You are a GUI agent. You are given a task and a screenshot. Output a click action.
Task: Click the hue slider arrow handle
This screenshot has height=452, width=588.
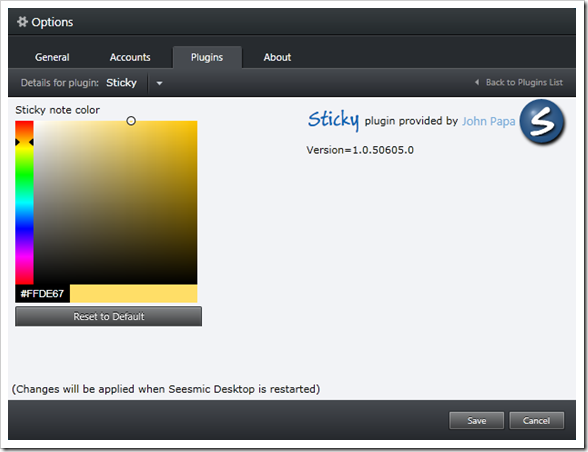point(24,142)
